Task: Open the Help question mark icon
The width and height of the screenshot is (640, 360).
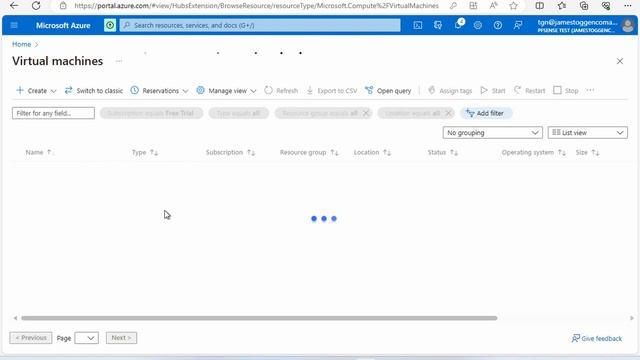Action: pyautogui.click(x=498, y=25)
